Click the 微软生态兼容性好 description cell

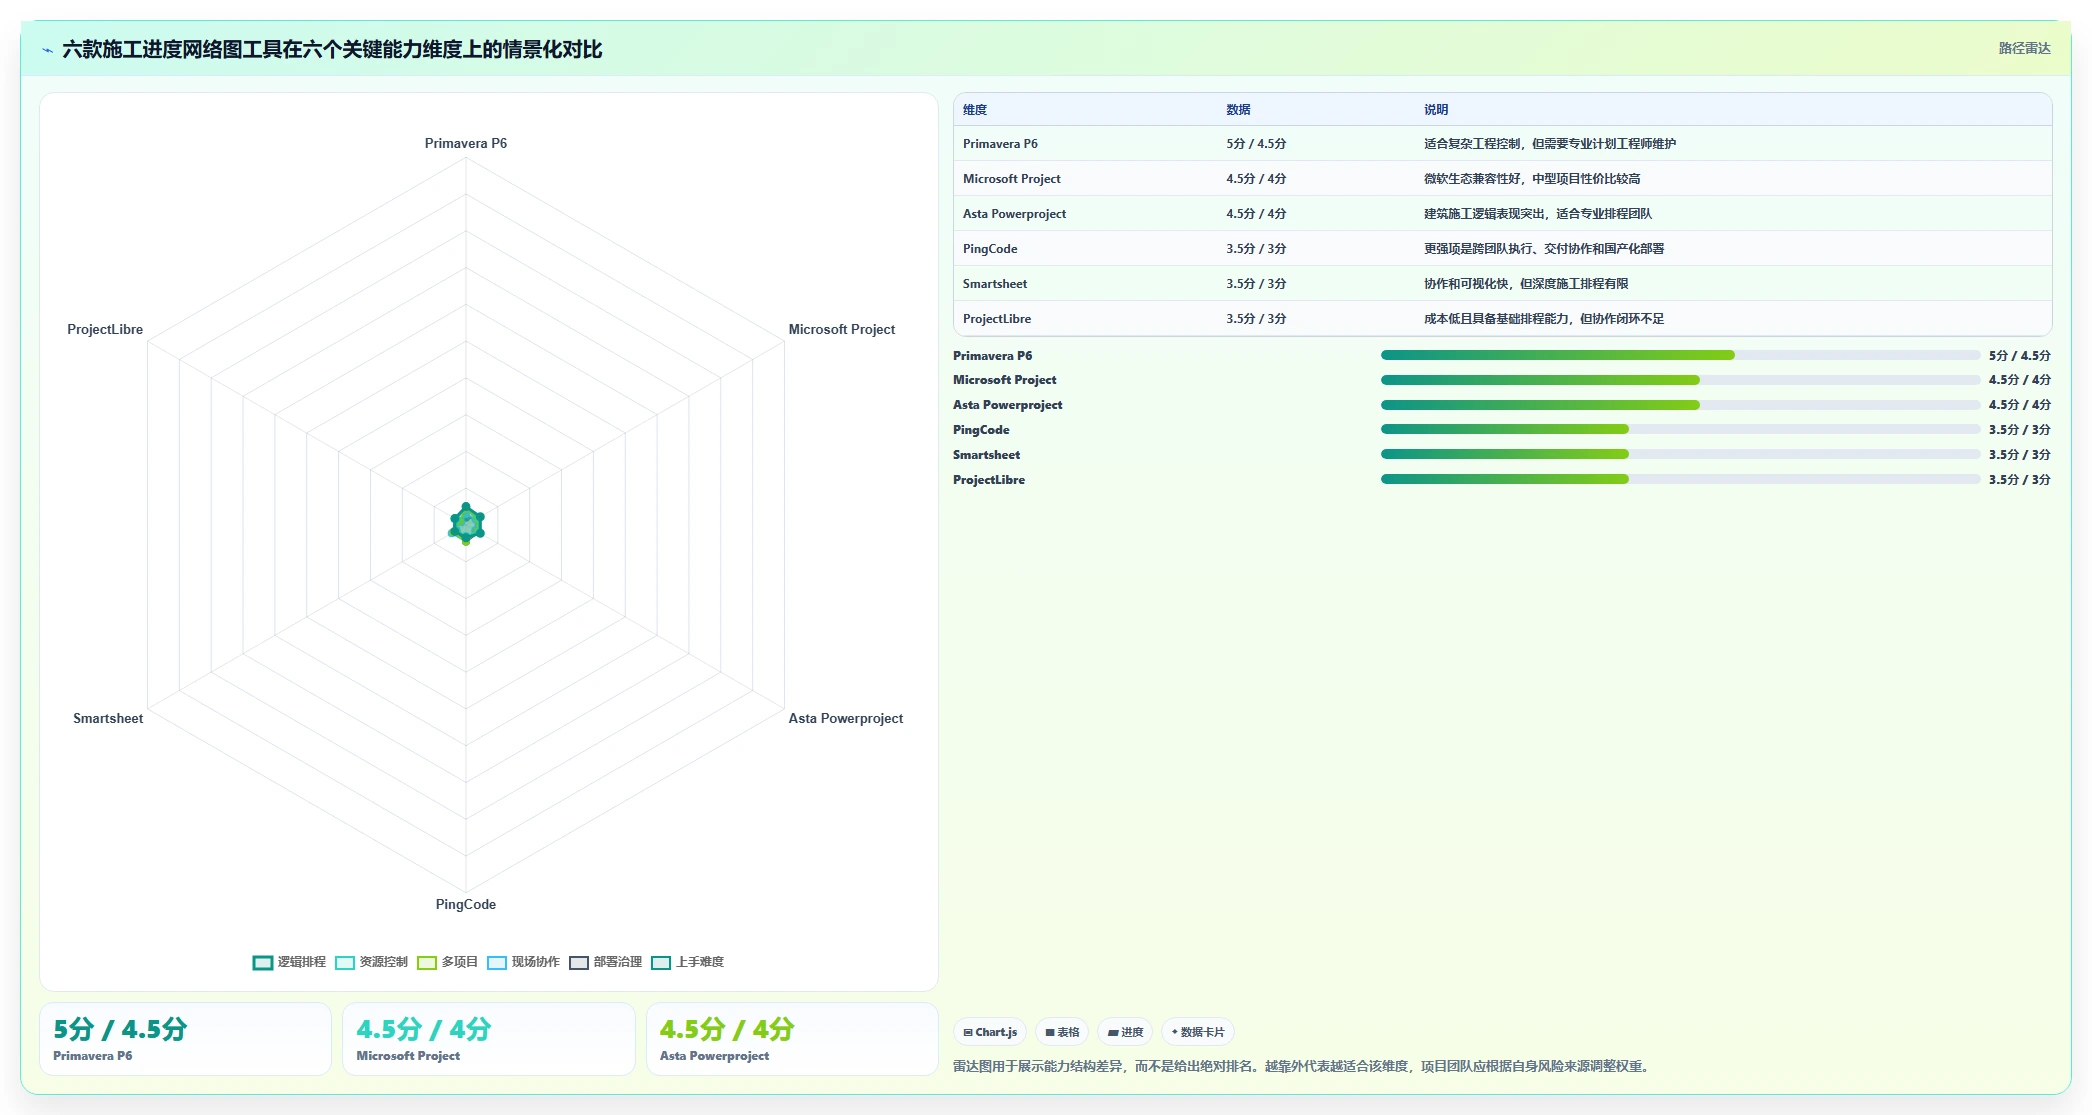[1532, 179]
